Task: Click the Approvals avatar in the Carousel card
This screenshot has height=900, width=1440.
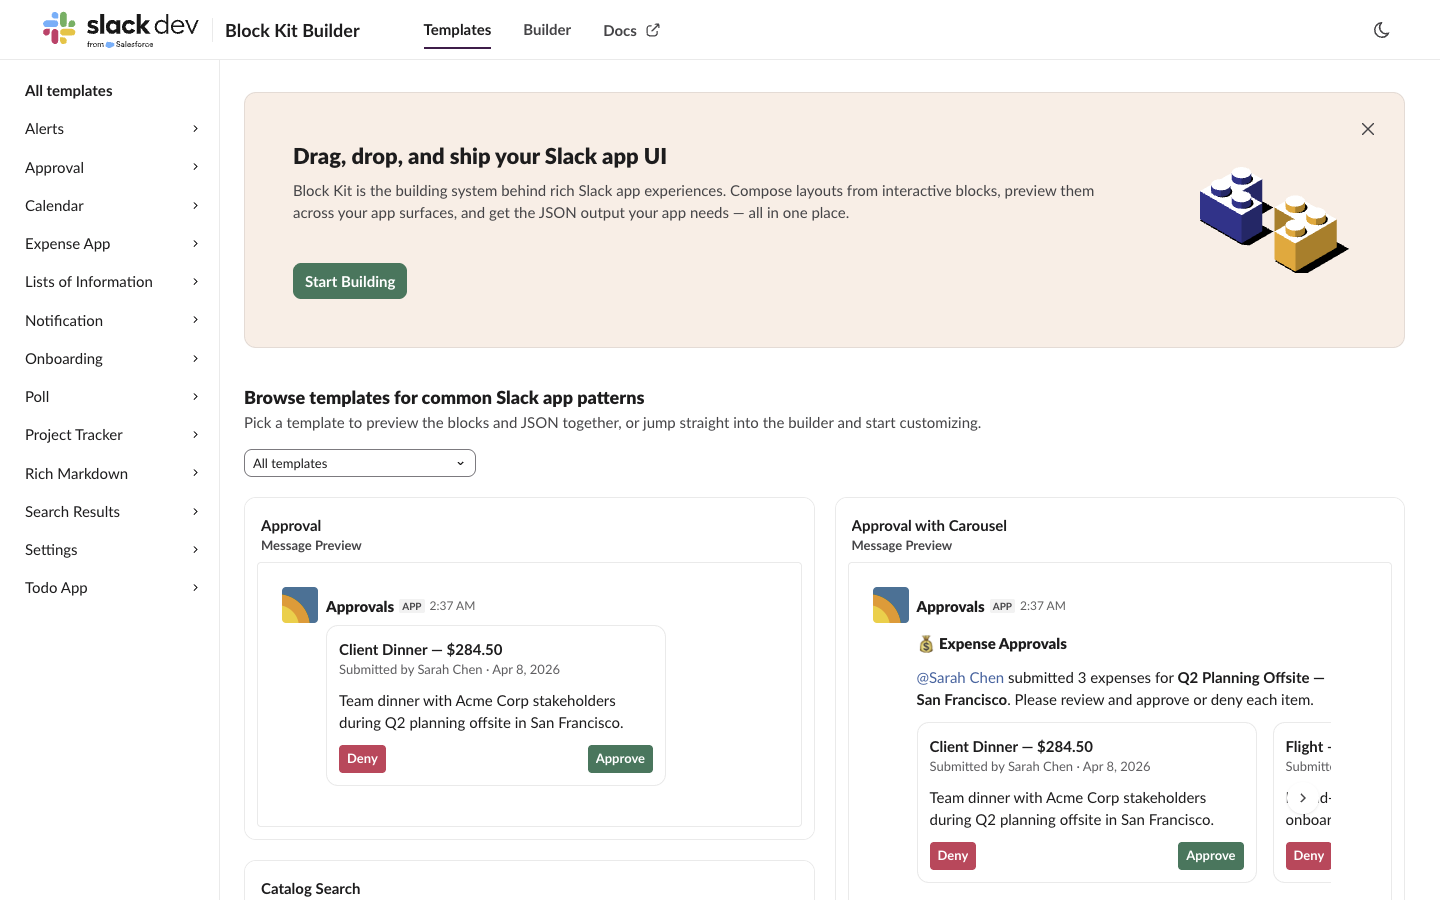Action: tap(891, 605)
